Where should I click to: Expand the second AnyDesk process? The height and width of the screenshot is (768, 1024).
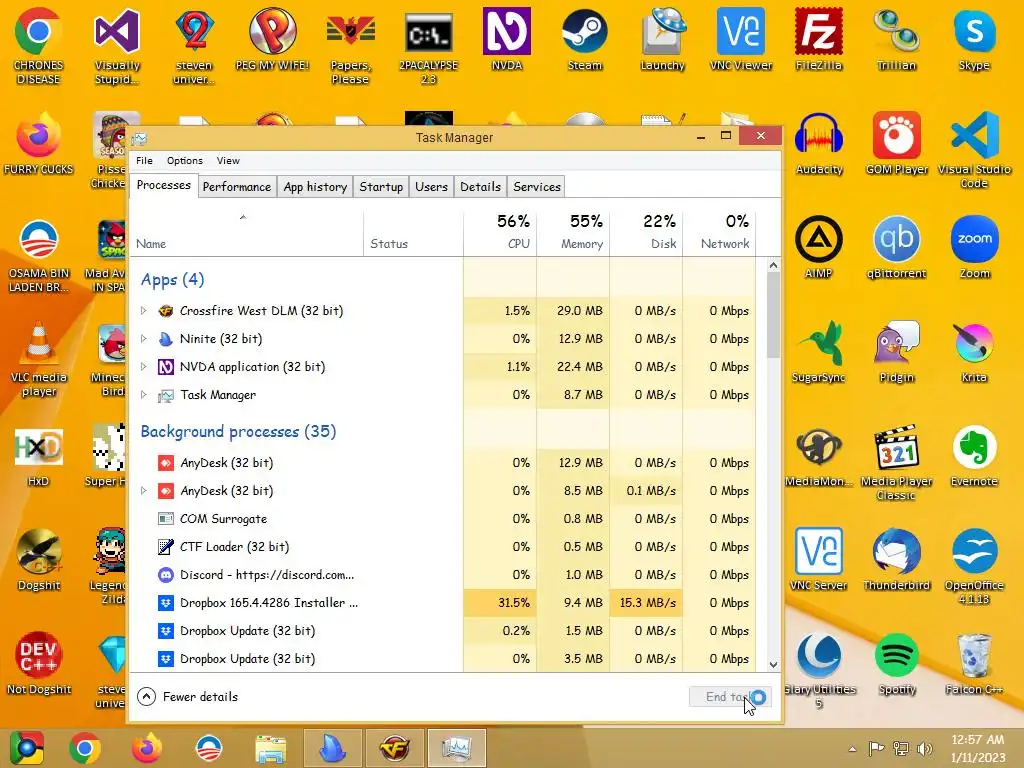(144, 491)
